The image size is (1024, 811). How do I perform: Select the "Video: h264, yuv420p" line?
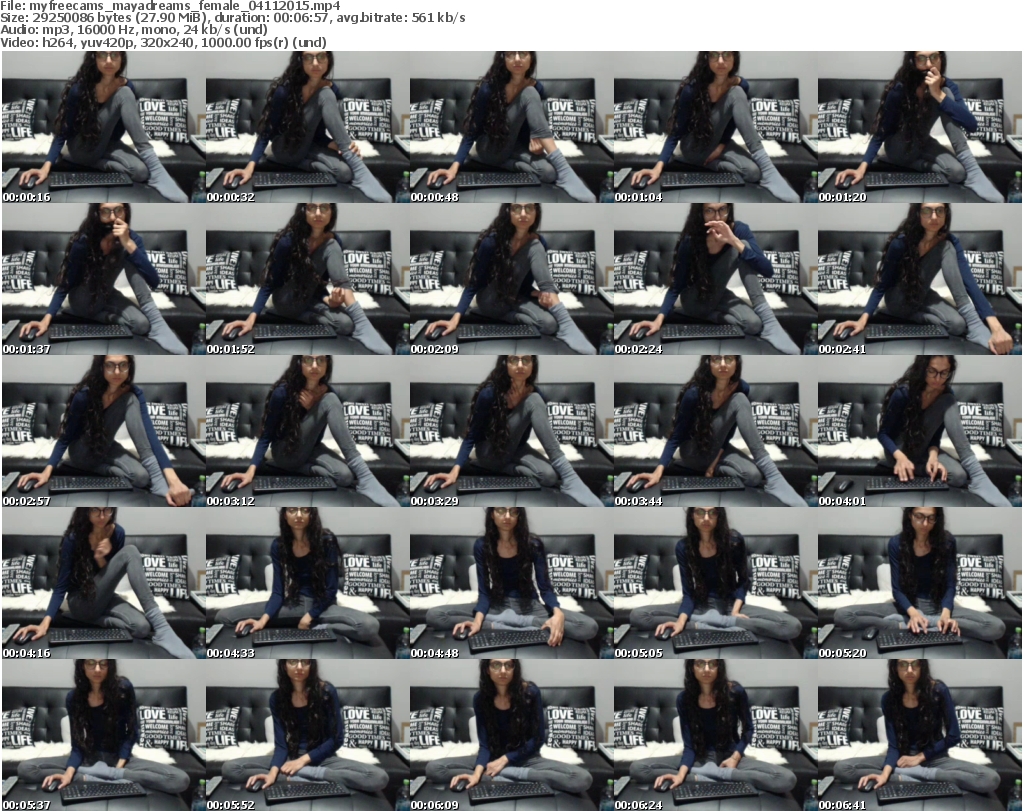163,42
